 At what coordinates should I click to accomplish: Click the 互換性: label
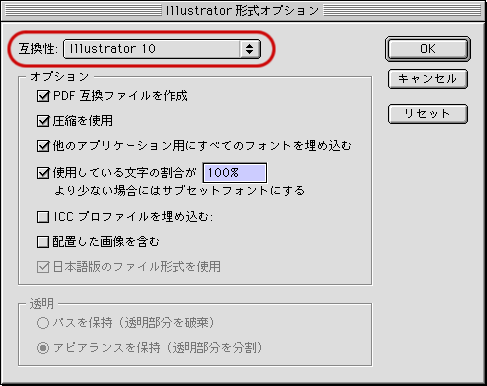pos(38,49)
